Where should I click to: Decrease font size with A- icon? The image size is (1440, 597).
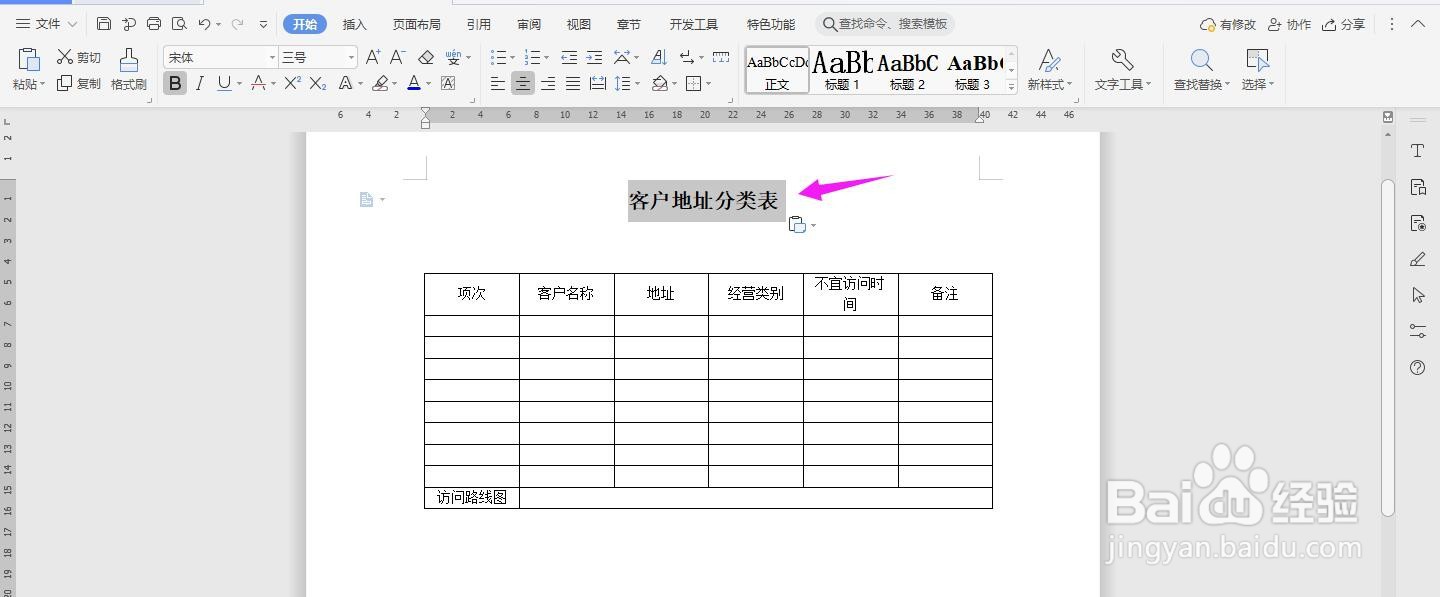398,57
